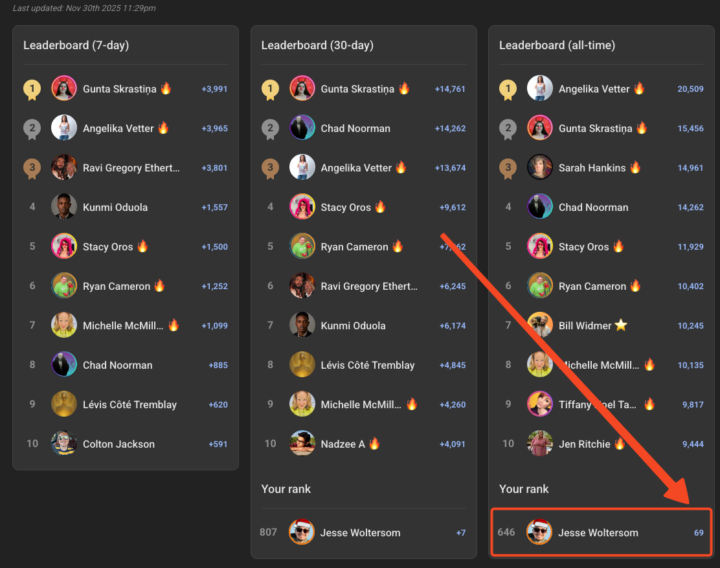Click rank number 10 in the 7-day leaderboard

(x=32, y=444)
